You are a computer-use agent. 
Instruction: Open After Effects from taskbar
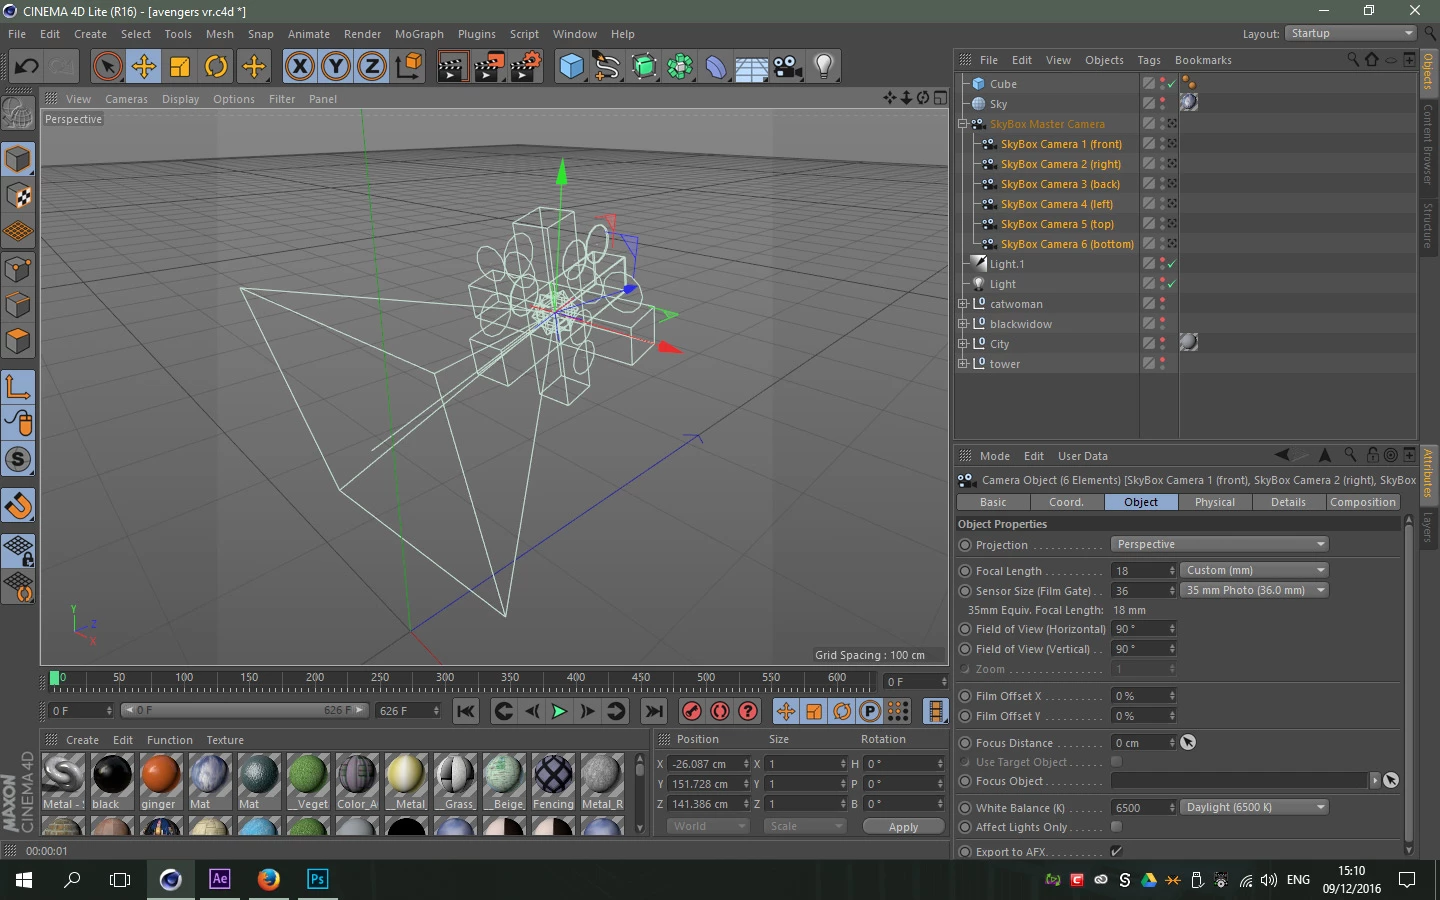pyautogui.click(x=219, y=879)
